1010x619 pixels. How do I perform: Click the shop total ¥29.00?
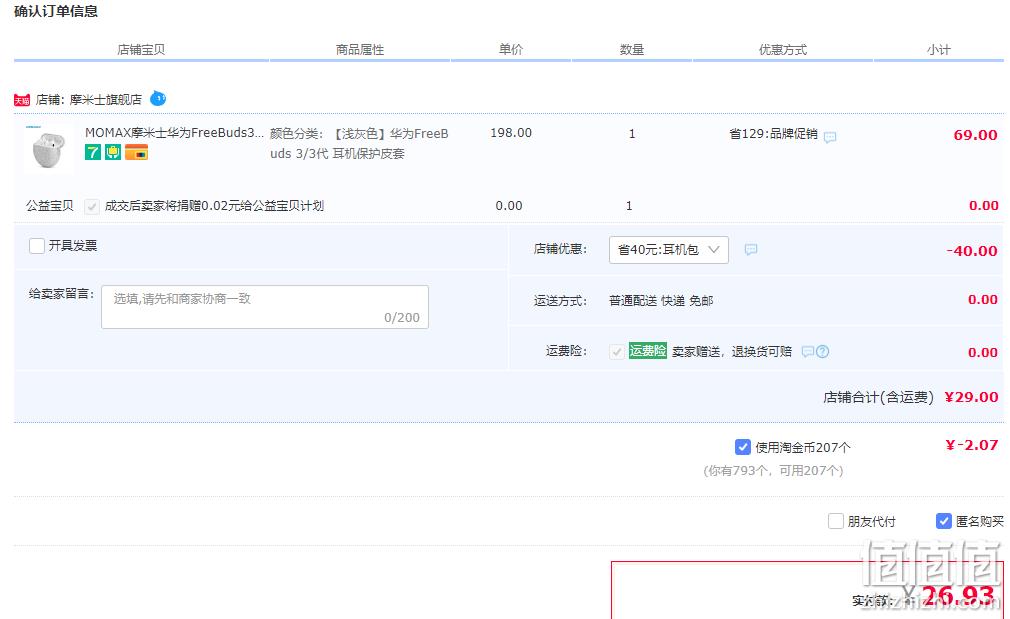pos(971,397)
